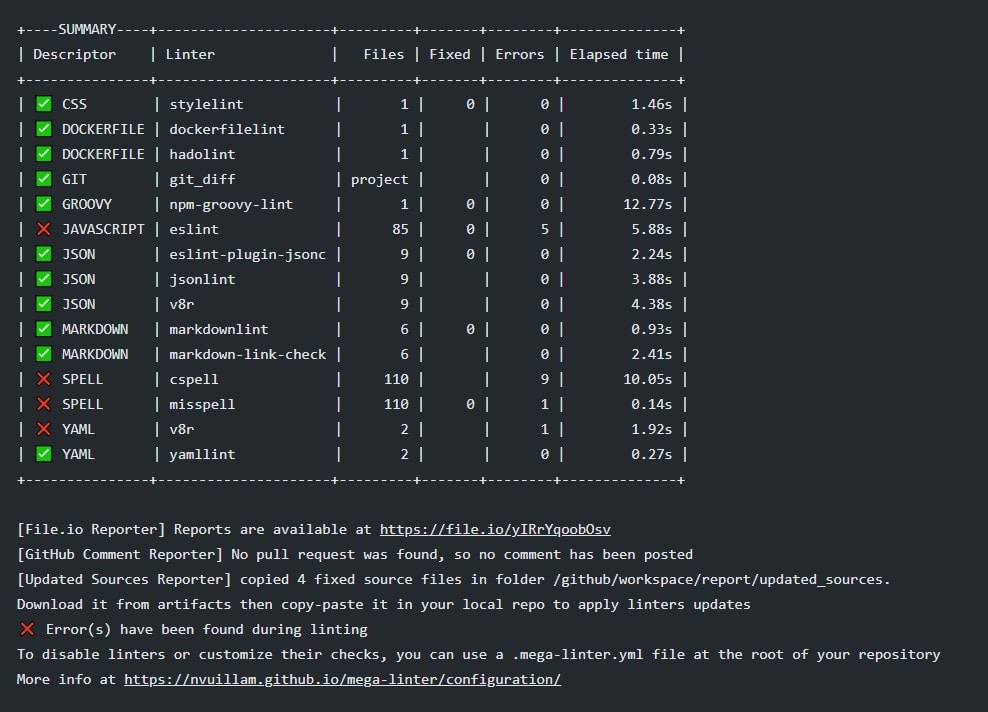Open the mega-linter configuration documentation link
988x712 pixels.
(x=343, y=679)
